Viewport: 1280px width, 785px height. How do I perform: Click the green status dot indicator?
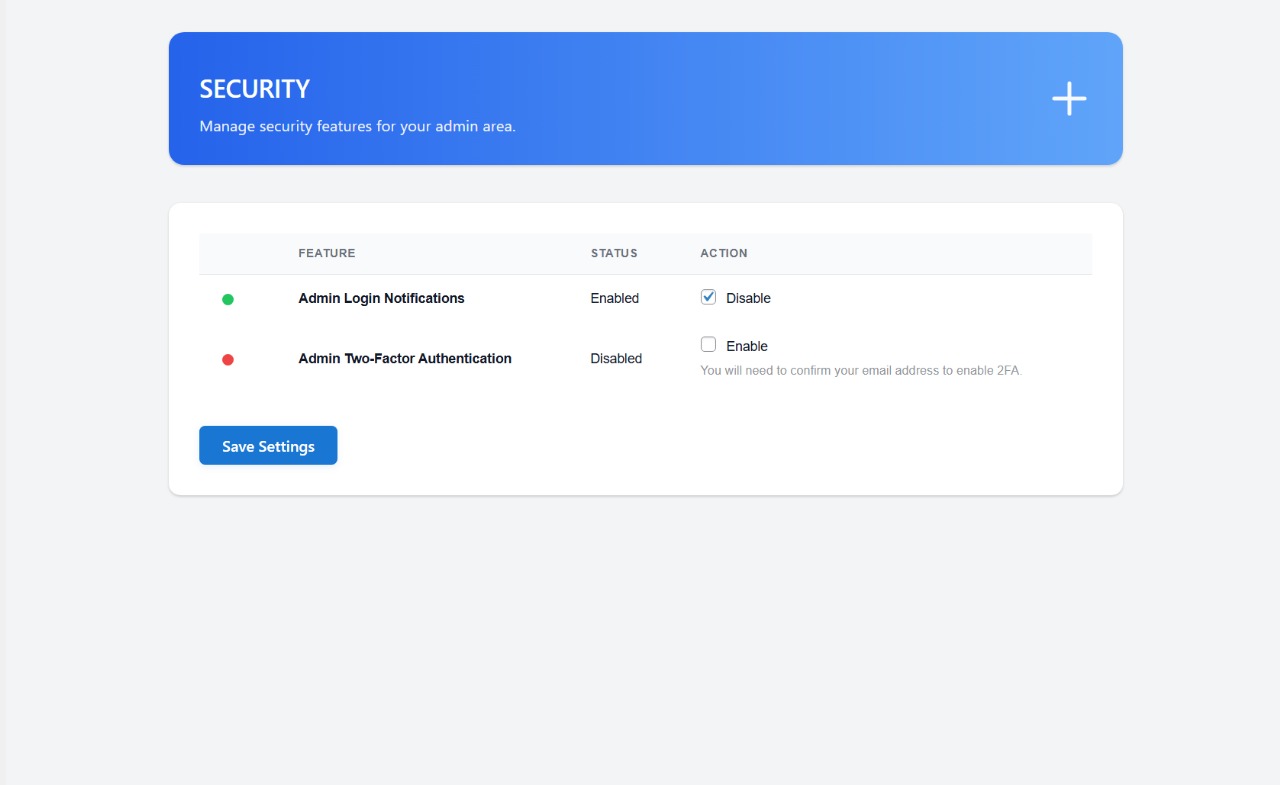click(x=228, y=299)
